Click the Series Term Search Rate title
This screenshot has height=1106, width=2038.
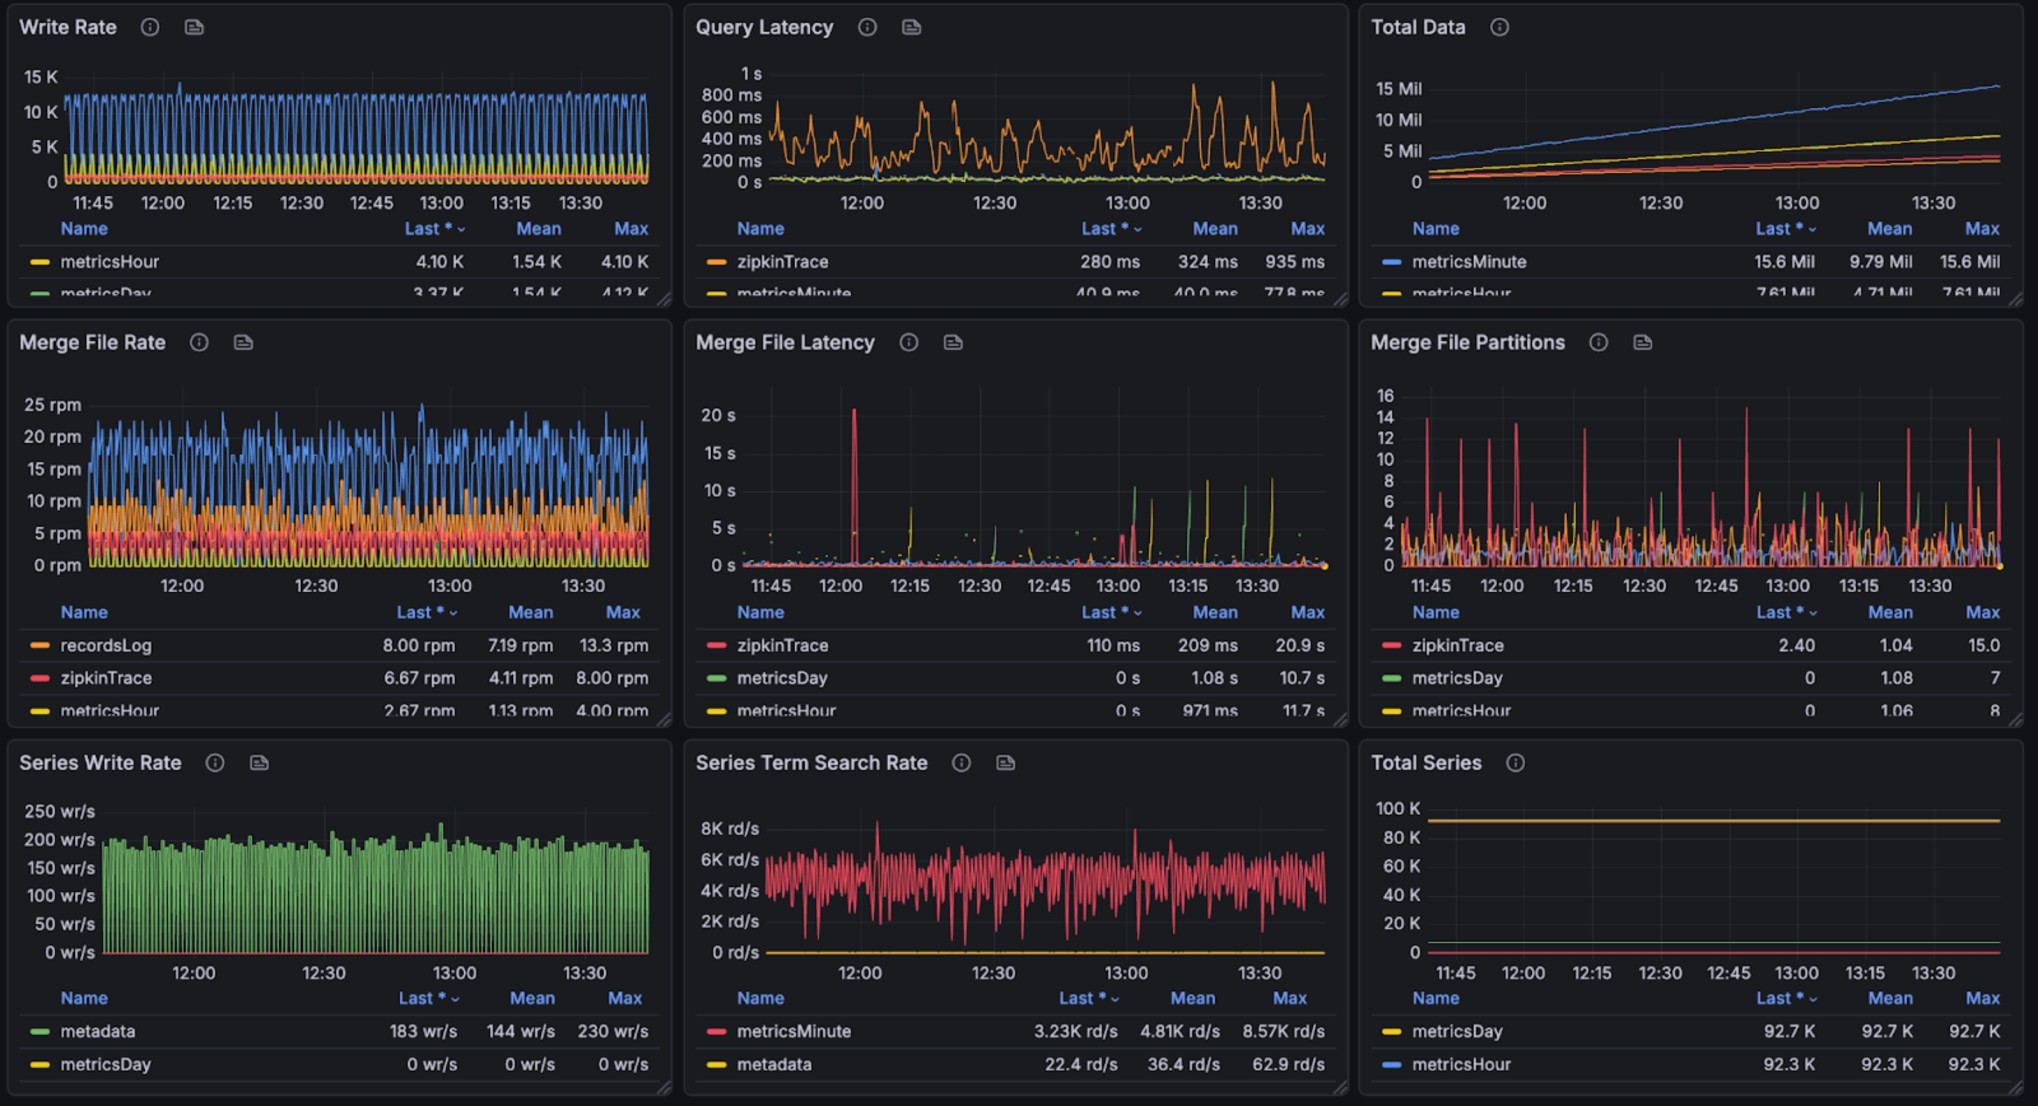[x=811, y=763]
